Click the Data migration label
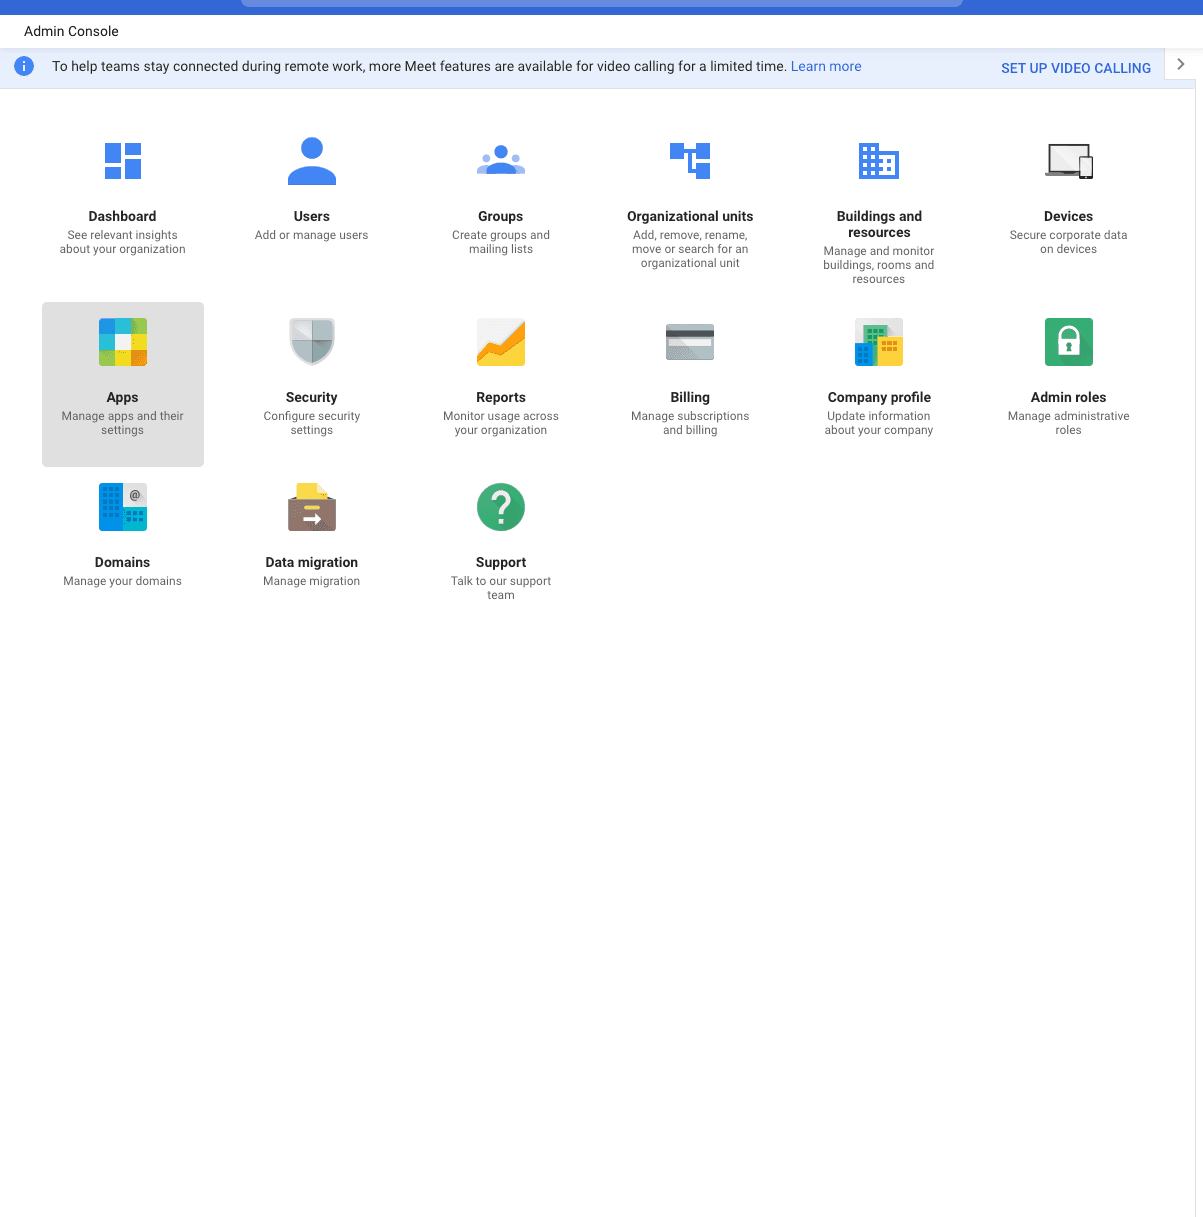The image size is (1203, 1217). click(x=312, y=562)
